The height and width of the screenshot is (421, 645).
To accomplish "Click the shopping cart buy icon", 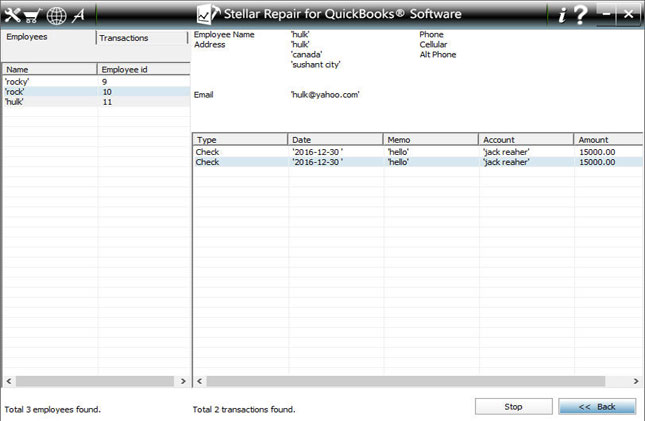I will [x=32, y=16].
